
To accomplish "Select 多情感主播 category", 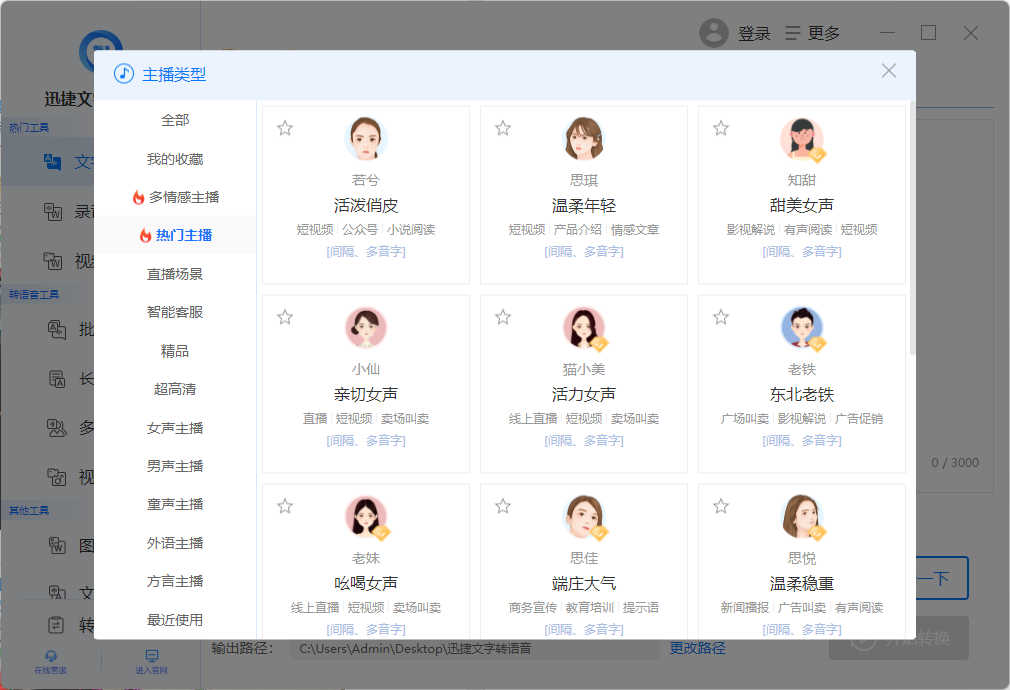I will [x=175, y=197].
